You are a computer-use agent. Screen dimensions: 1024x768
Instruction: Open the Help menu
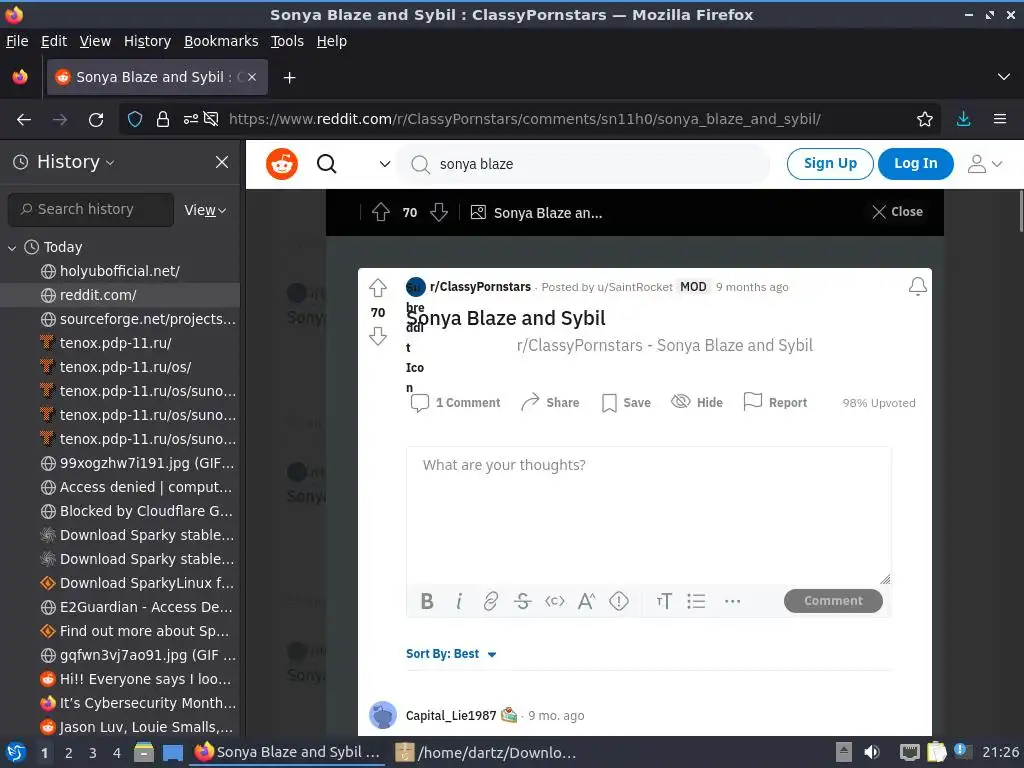(x=332, y=41)
